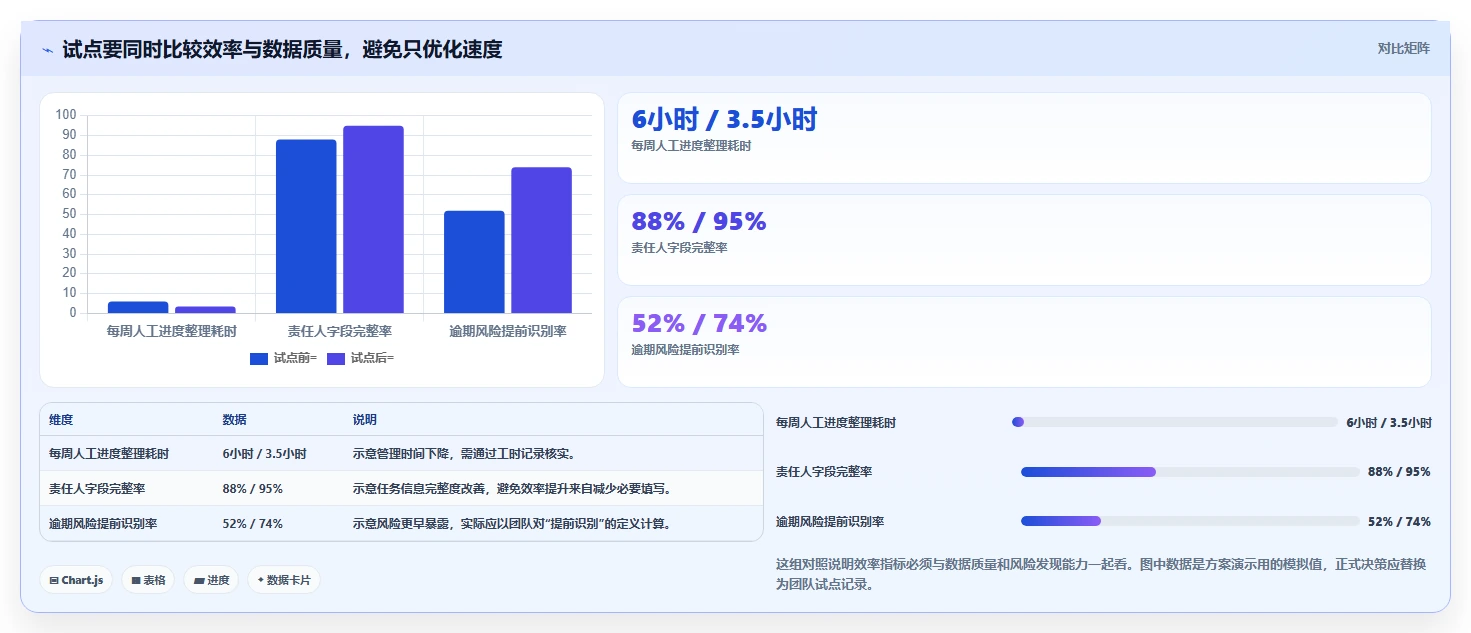Click the table cell 88% / 95%
The image size is (1471, 633).
coord(252,489)
